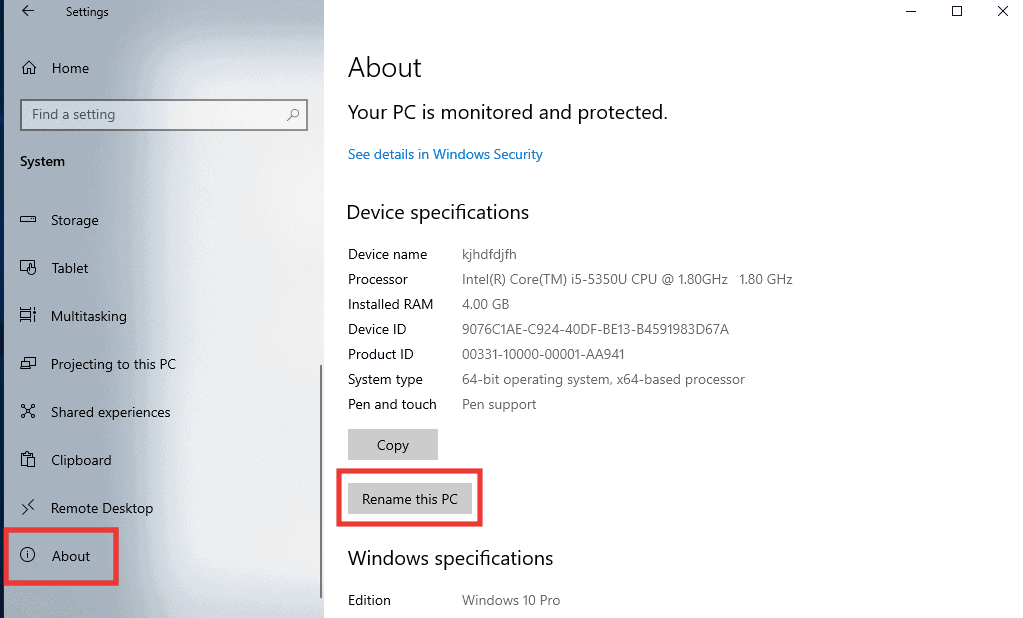Click the Projecting to this PC icon
The height and width of the screenshot is (618, 1023).
[29, 364]
